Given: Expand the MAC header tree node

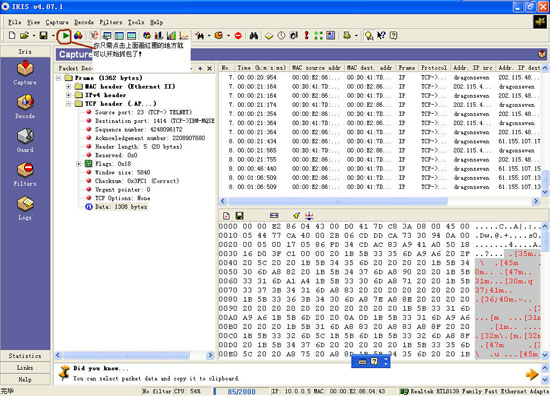Looking at the screenshot, I should [x=68, y=86].
